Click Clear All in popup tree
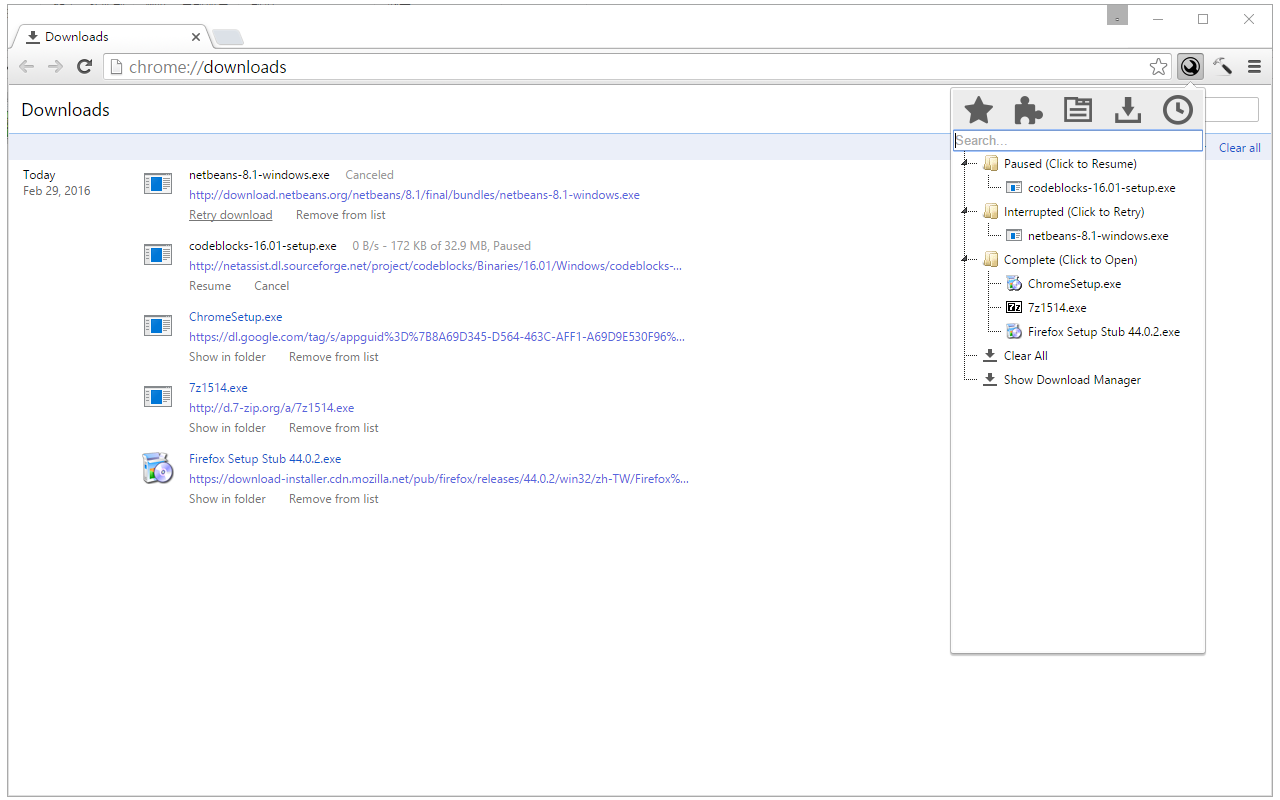1280x800 pixels. (1026, 355)
